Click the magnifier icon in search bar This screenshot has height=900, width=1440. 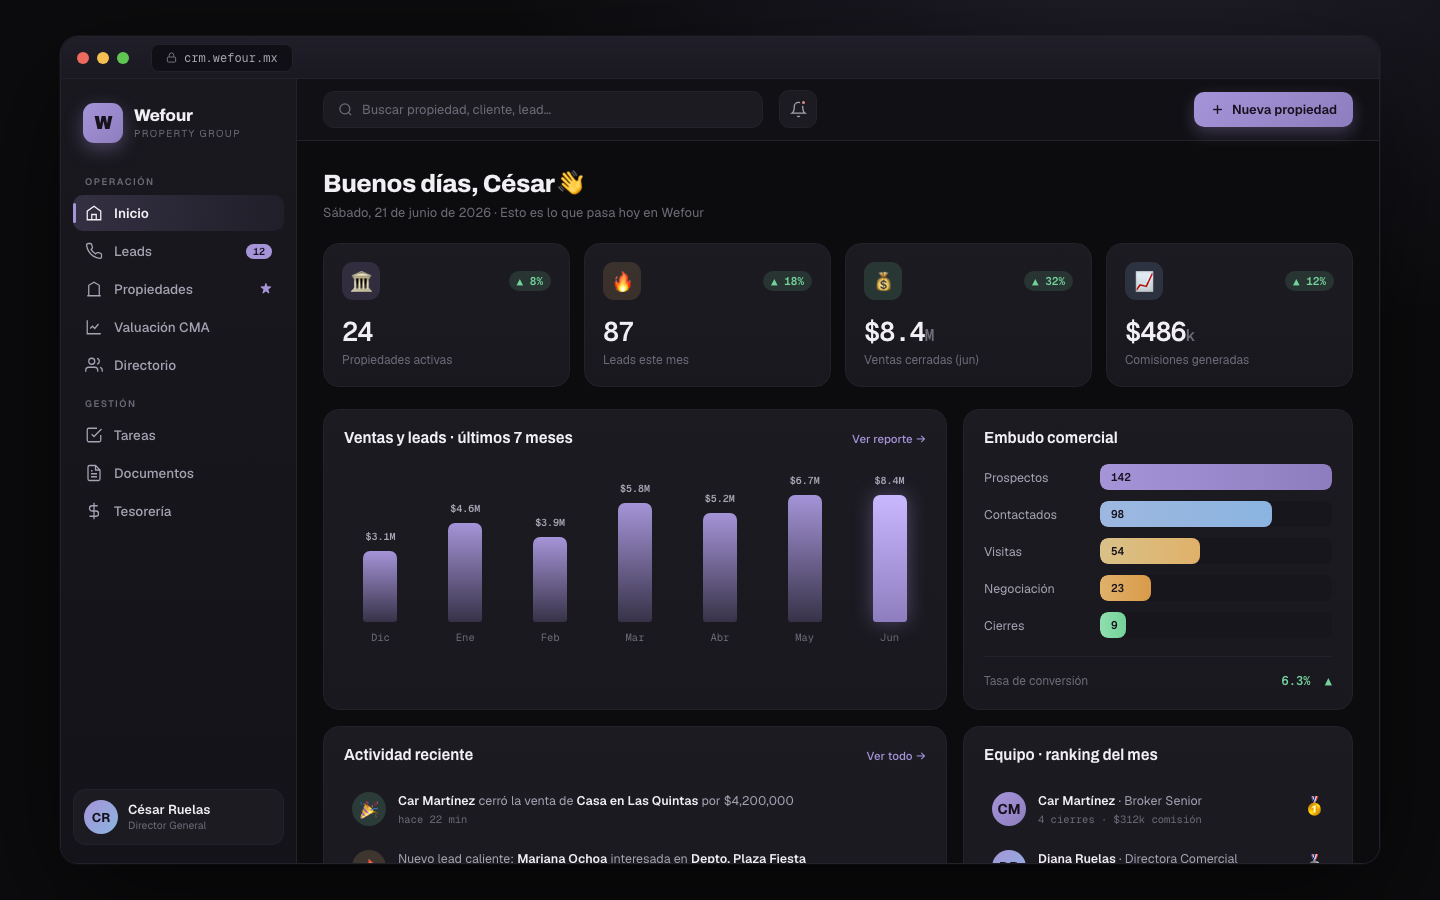coord(345,110)
